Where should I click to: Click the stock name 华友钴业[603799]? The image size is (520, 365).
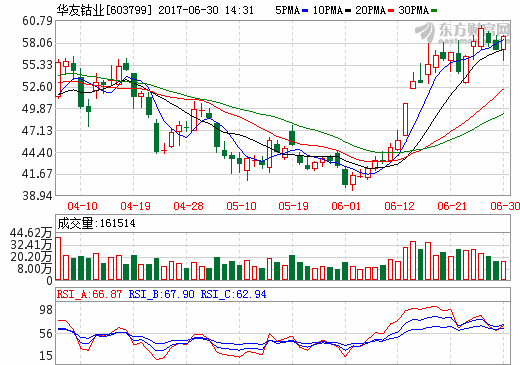tap(104, 10)
